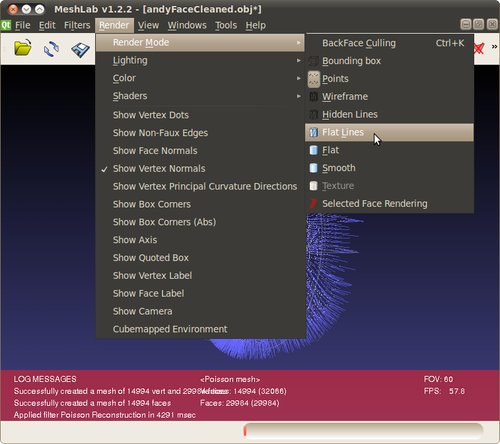
Task: Select Points render mode
Action: coord(389,79)
